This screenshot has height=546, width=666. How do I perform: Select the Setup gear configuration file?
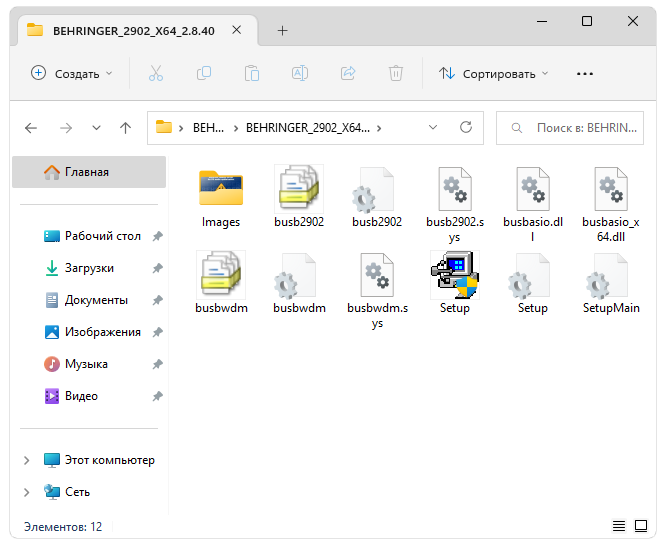[x=533, y=284]
